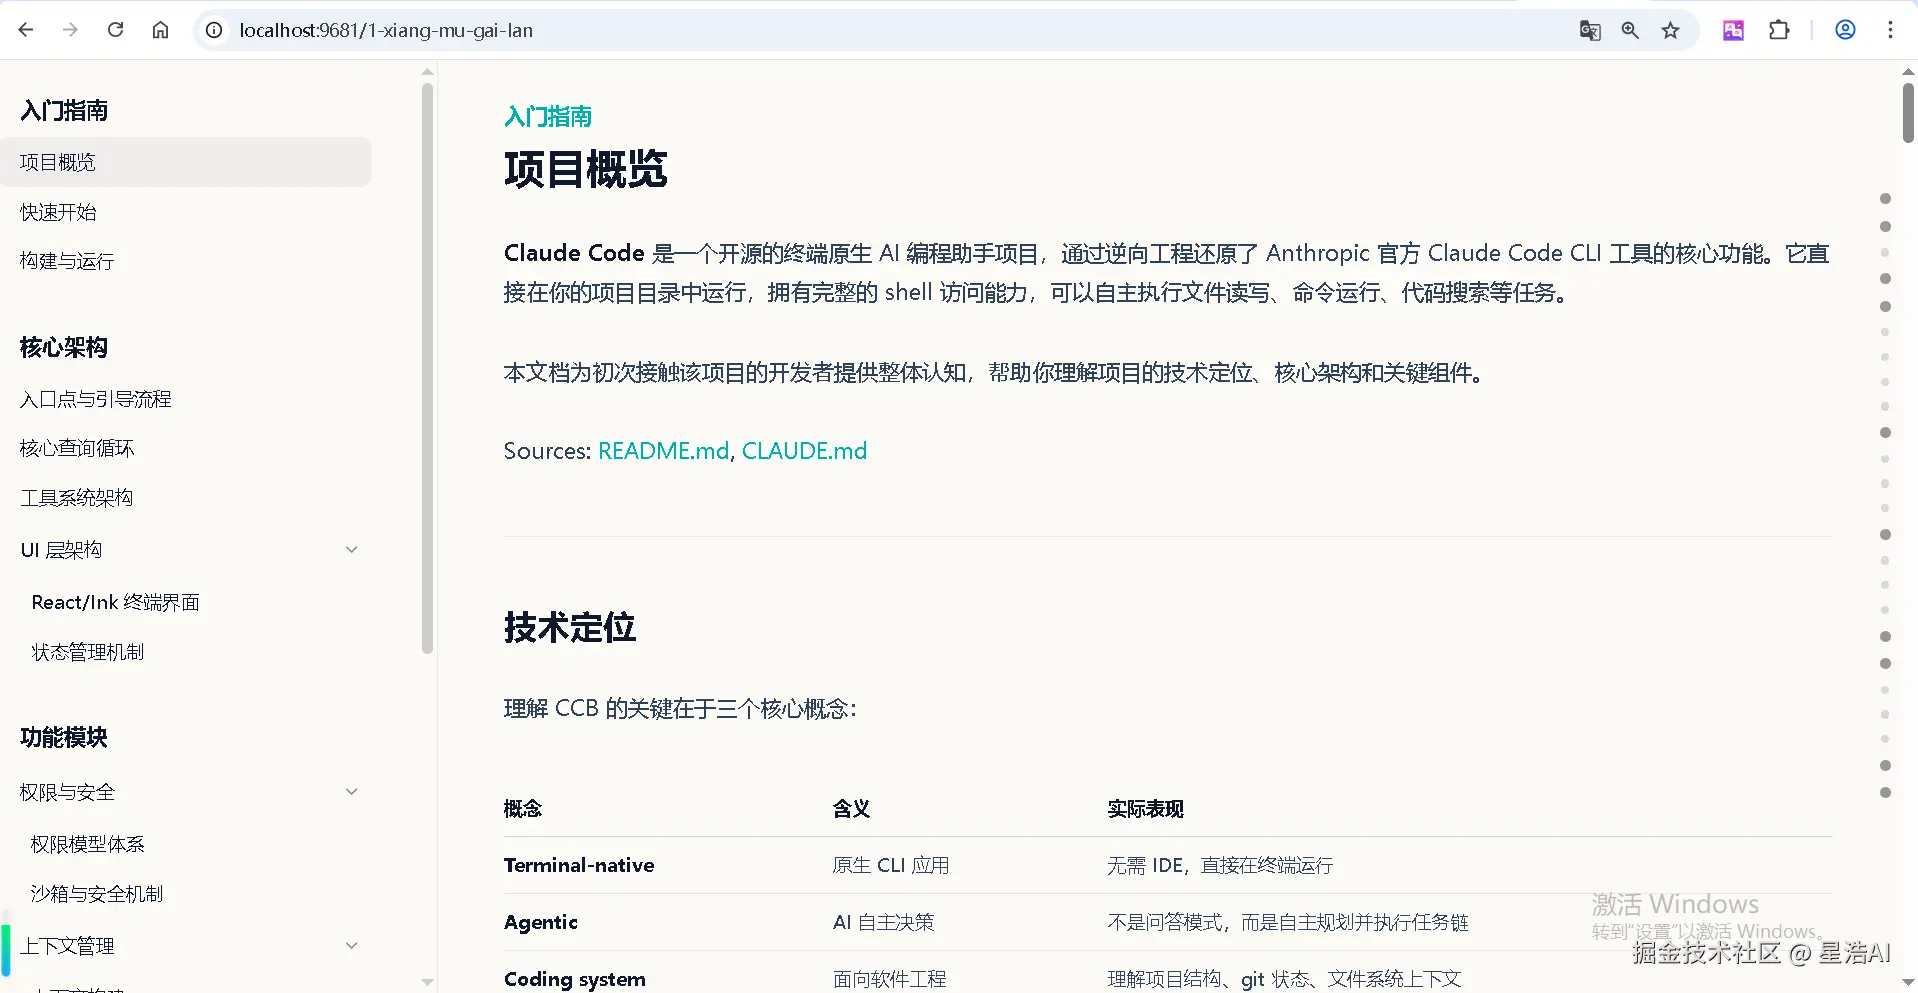Screen dimensions: 1918x993
Task: Open 权限模型体系 sub-page
Action: tap(88, 844)
